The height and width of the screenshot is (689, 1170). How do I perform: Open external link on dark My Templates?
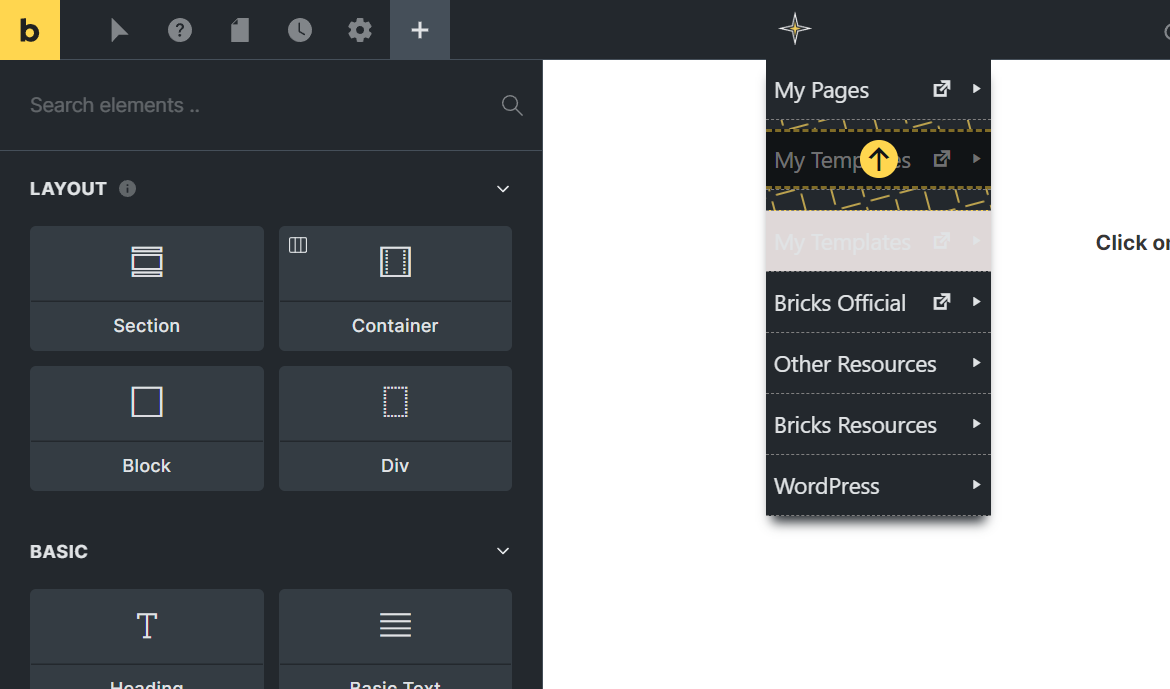pyautogui.click(x=942, y=159)
